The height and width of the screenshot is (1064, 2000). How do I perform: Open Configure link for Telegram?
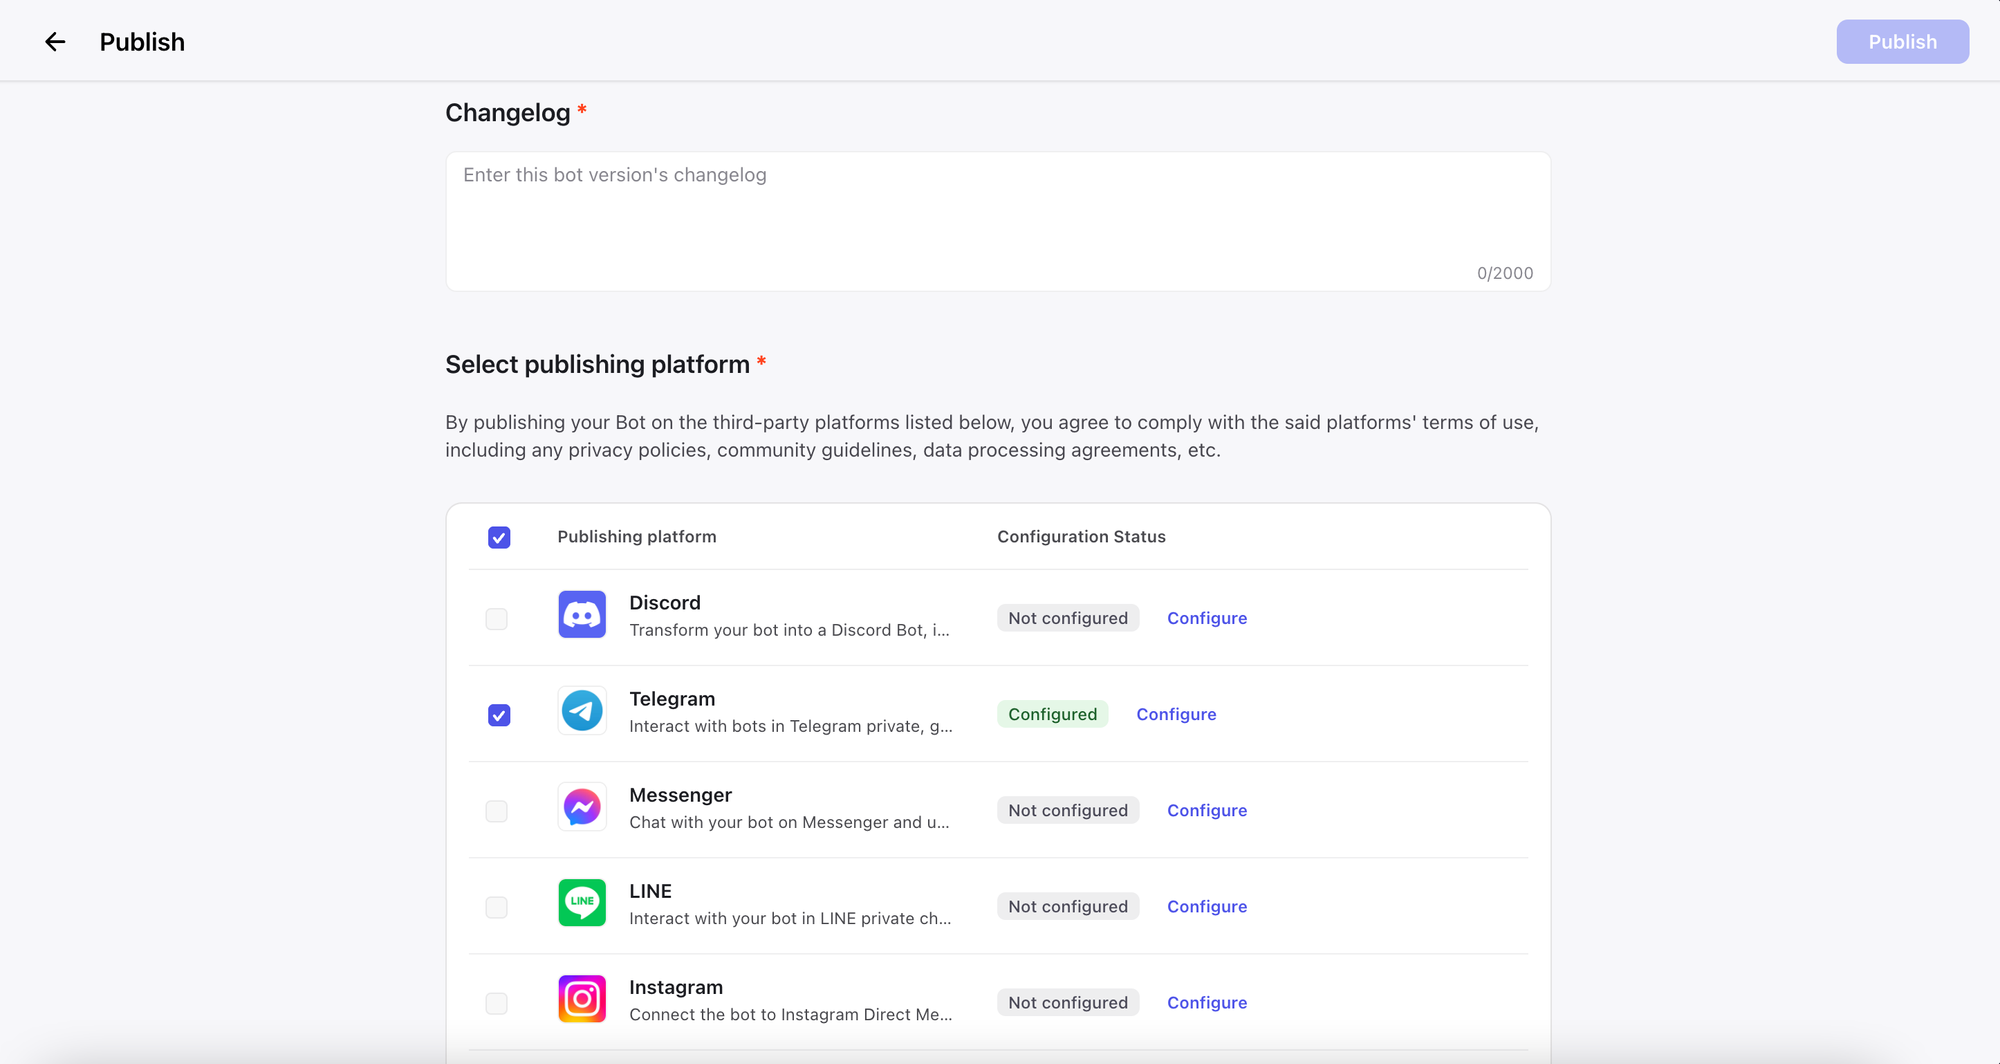1176,714
